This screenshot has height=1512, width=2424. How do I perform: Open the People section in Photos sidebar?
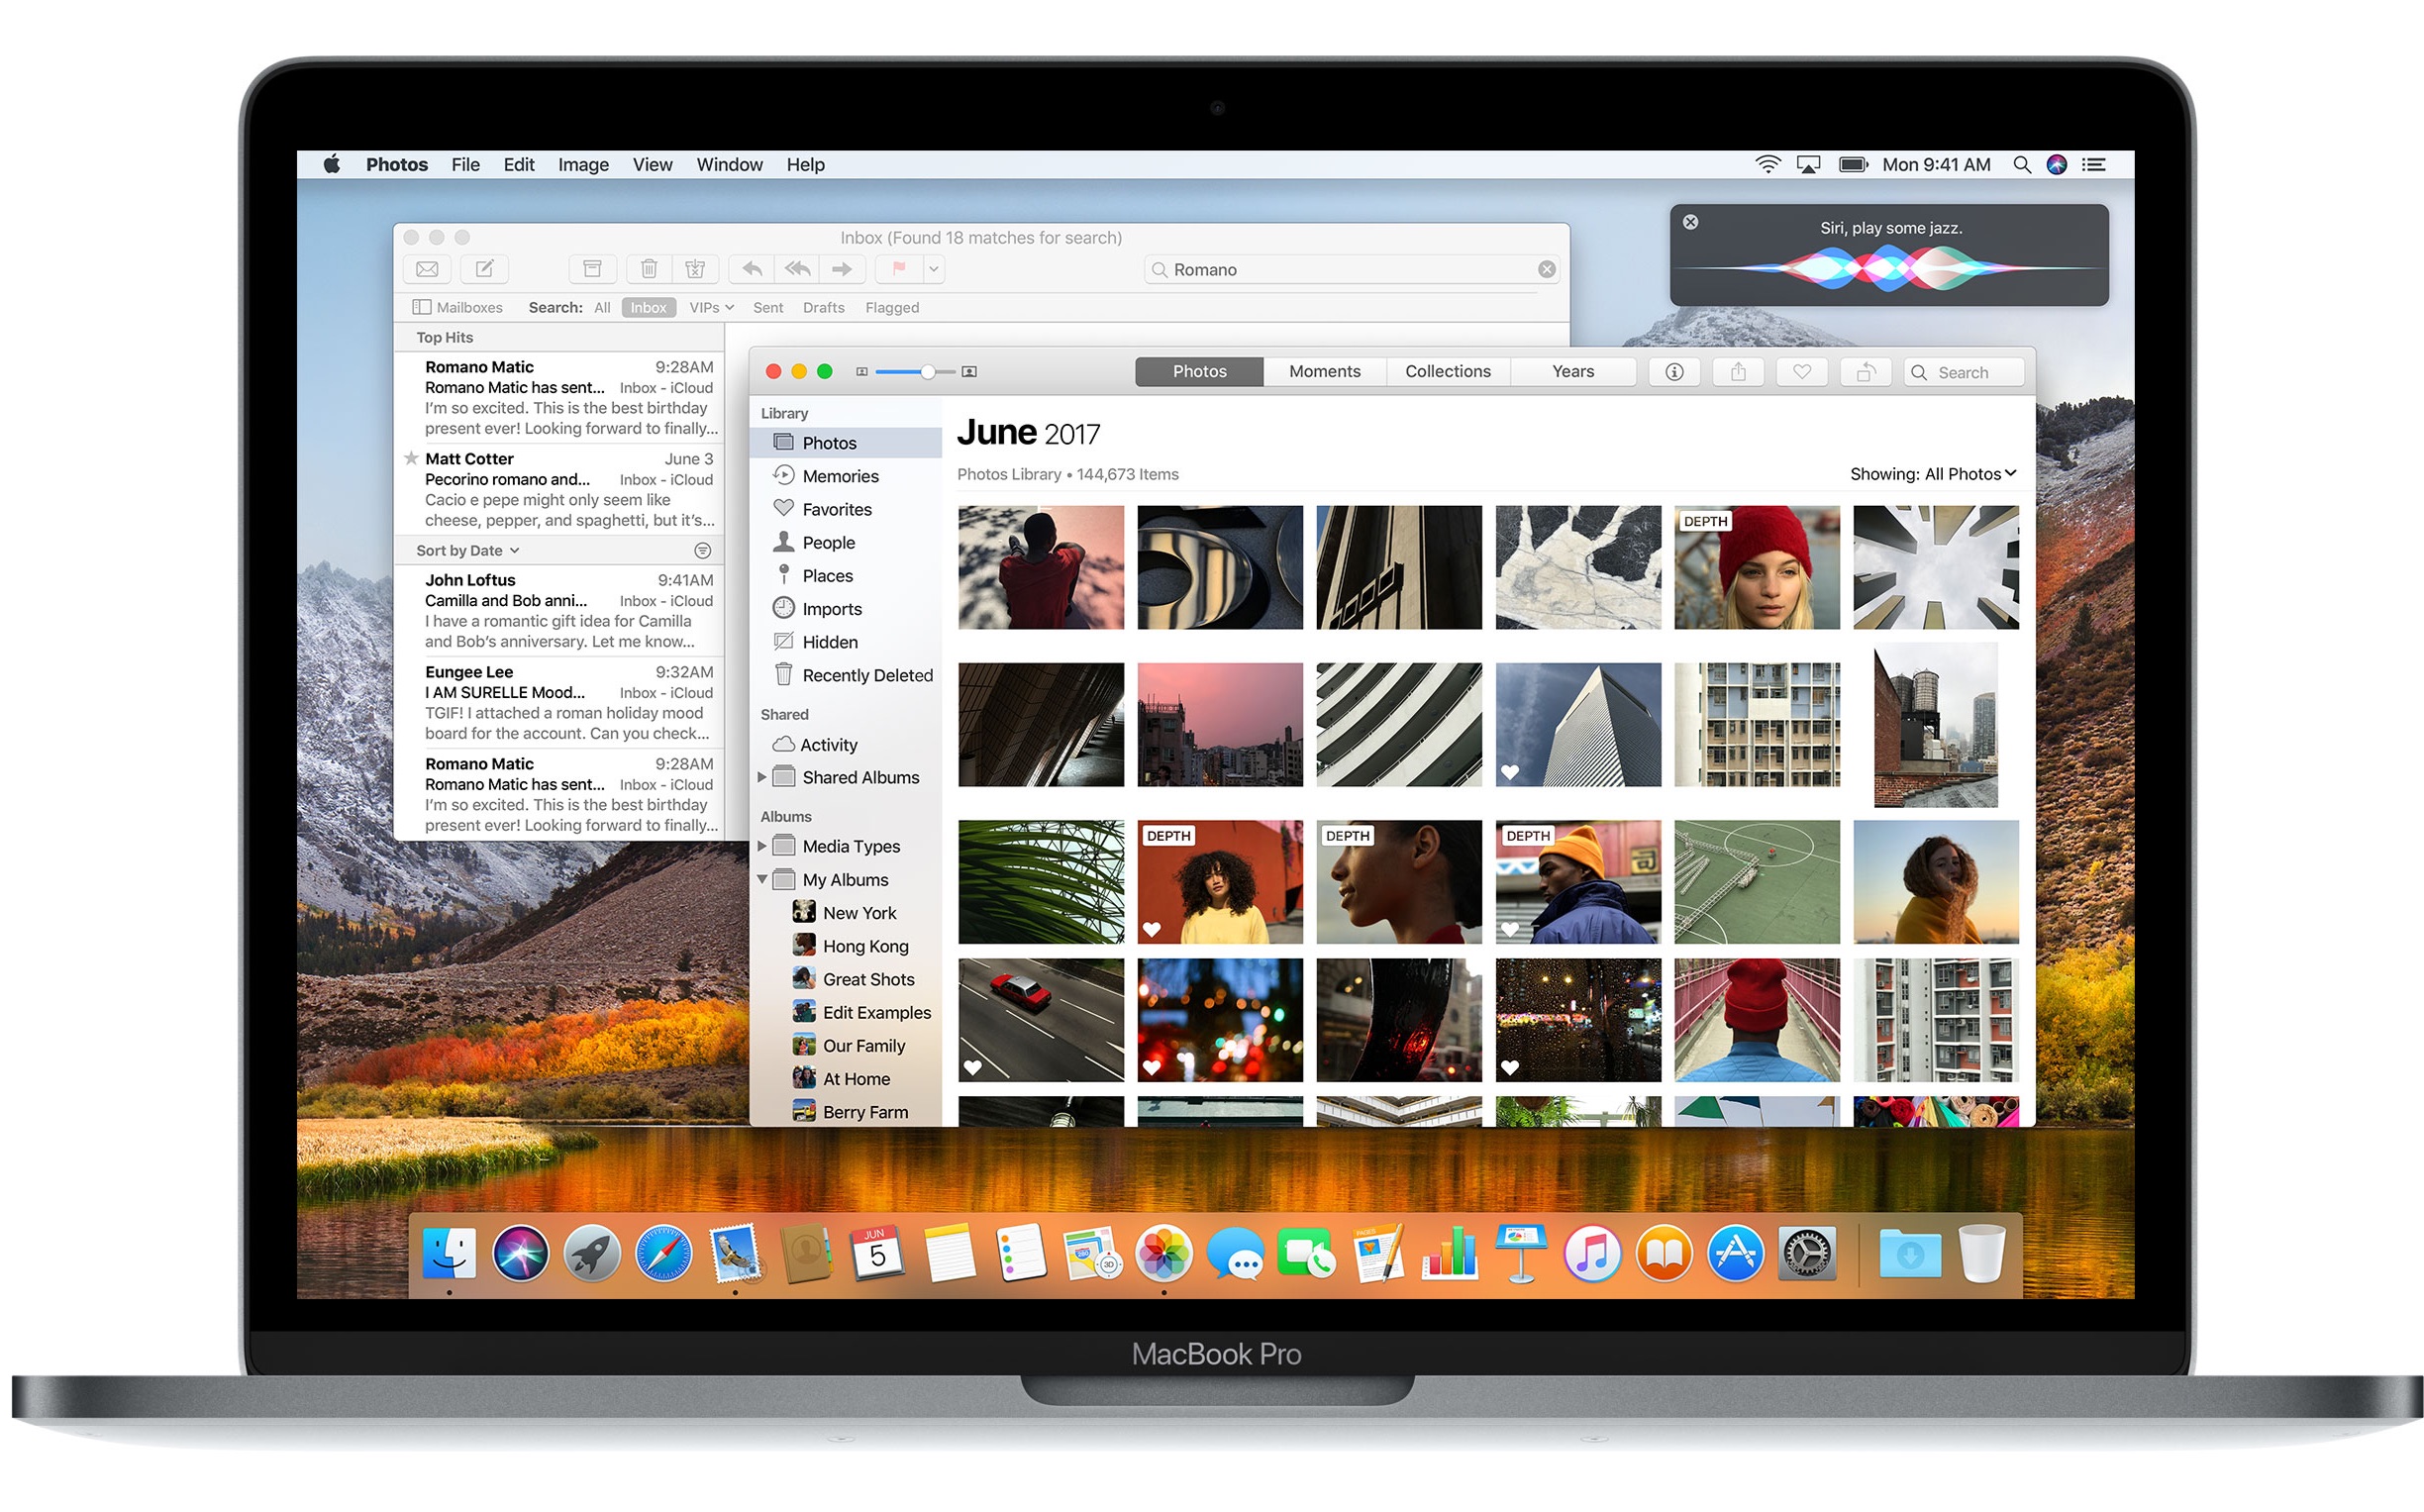pos(827,542)
